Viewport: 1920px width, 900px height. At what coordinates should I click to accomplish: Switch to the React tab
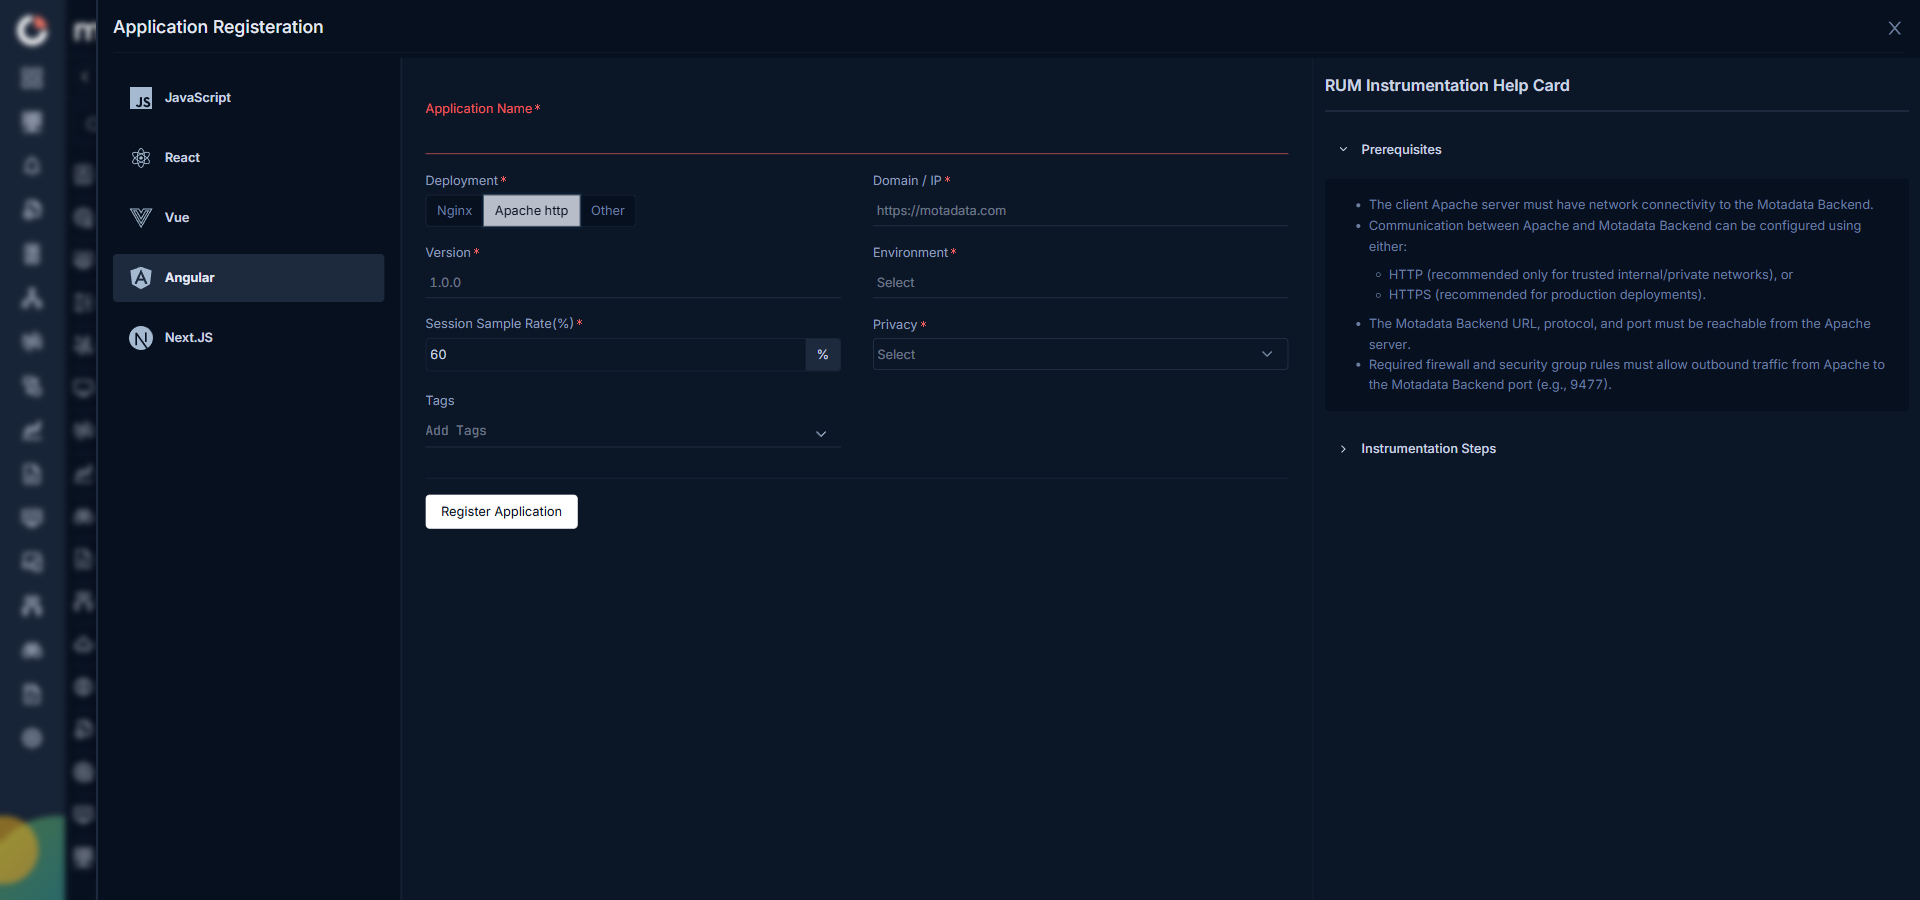[x=248, y=158]
